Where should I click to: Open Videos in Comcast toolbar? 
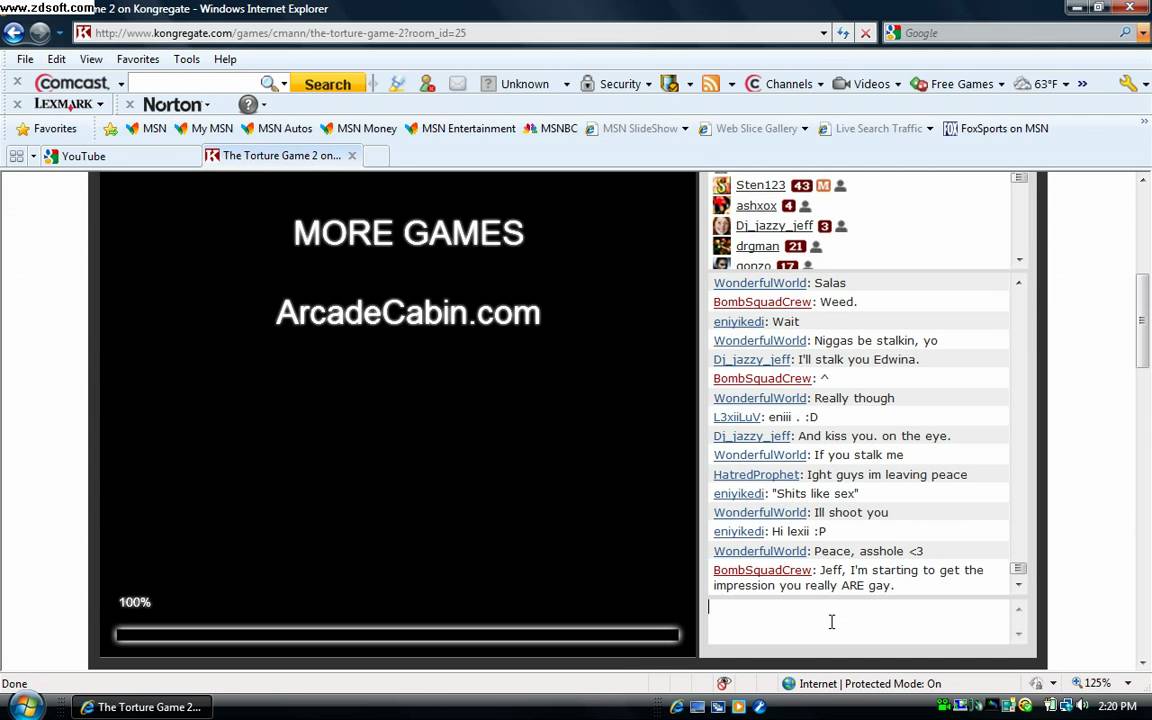click(866, 84)
